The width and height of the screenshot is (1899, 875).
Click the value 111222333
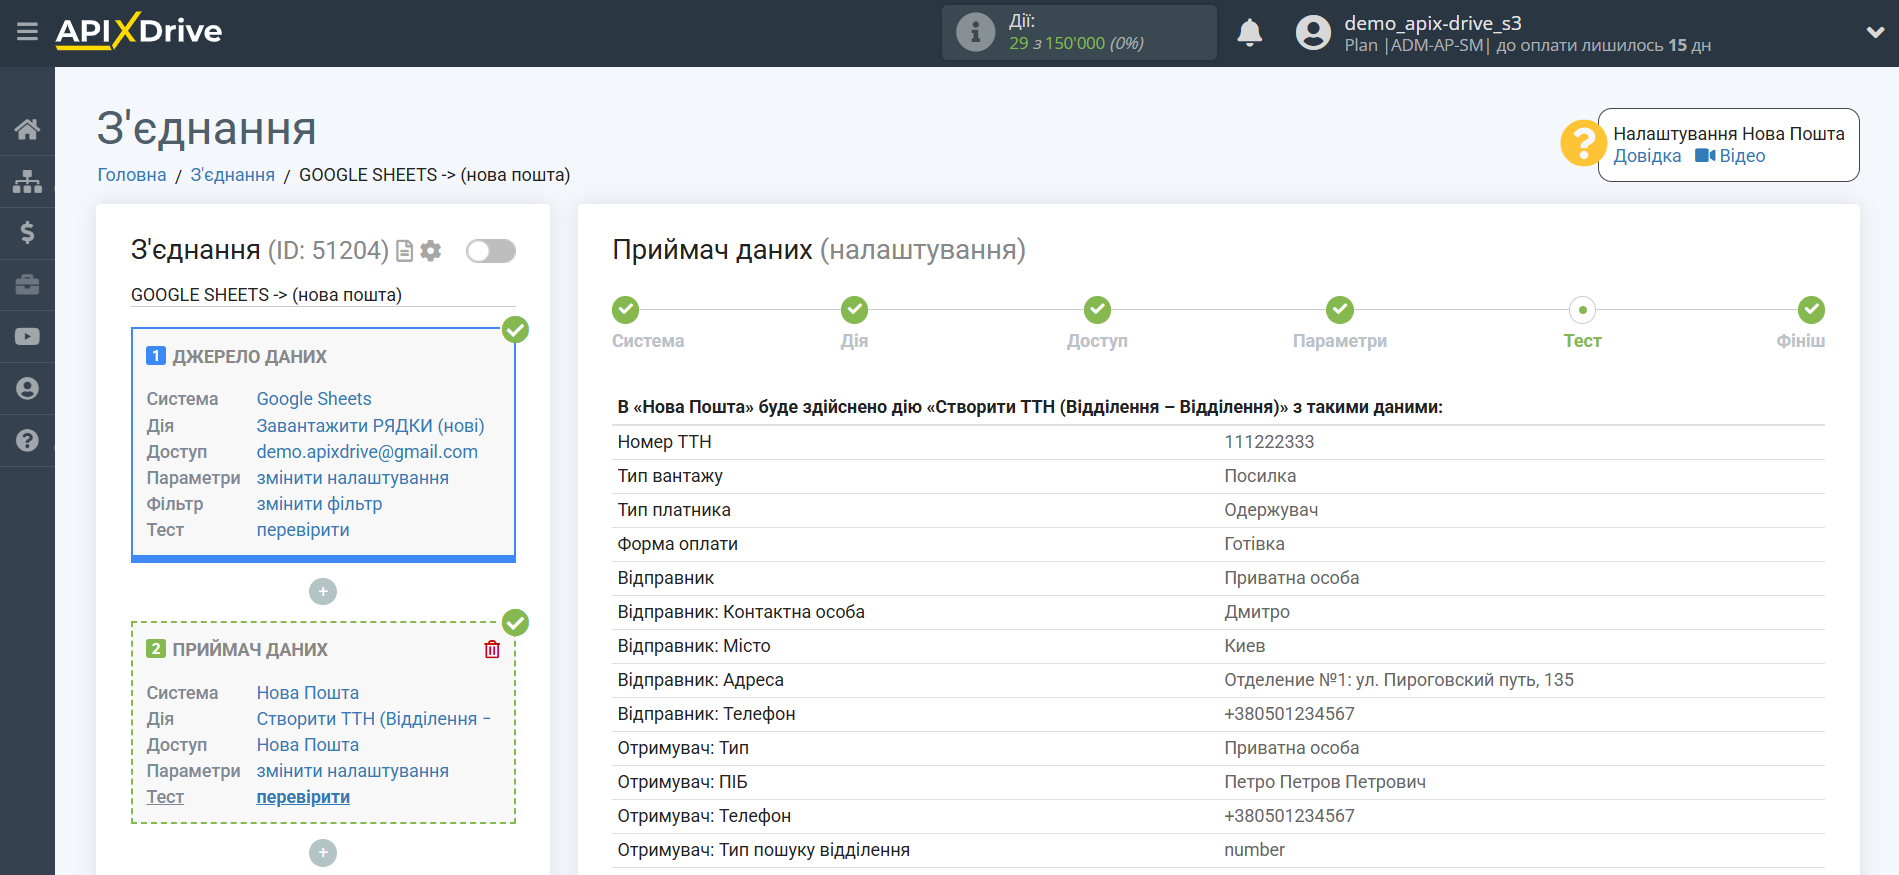pos(1269,442)
